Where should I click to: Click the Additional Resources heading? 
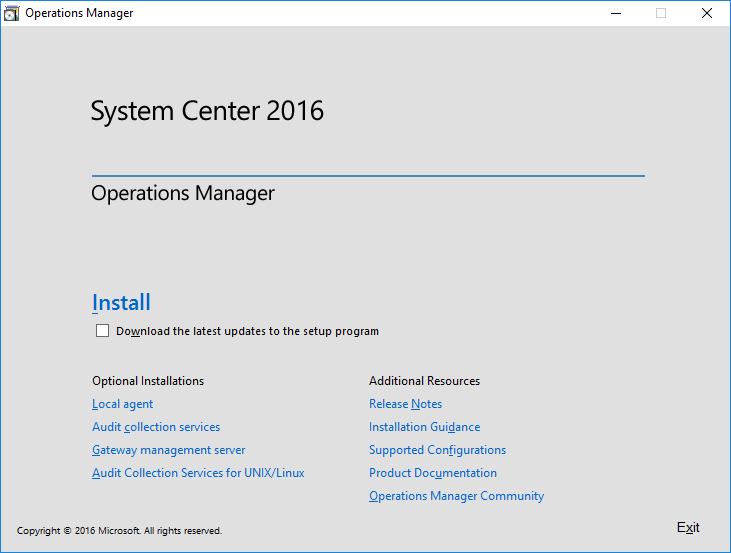coord(424,381)
